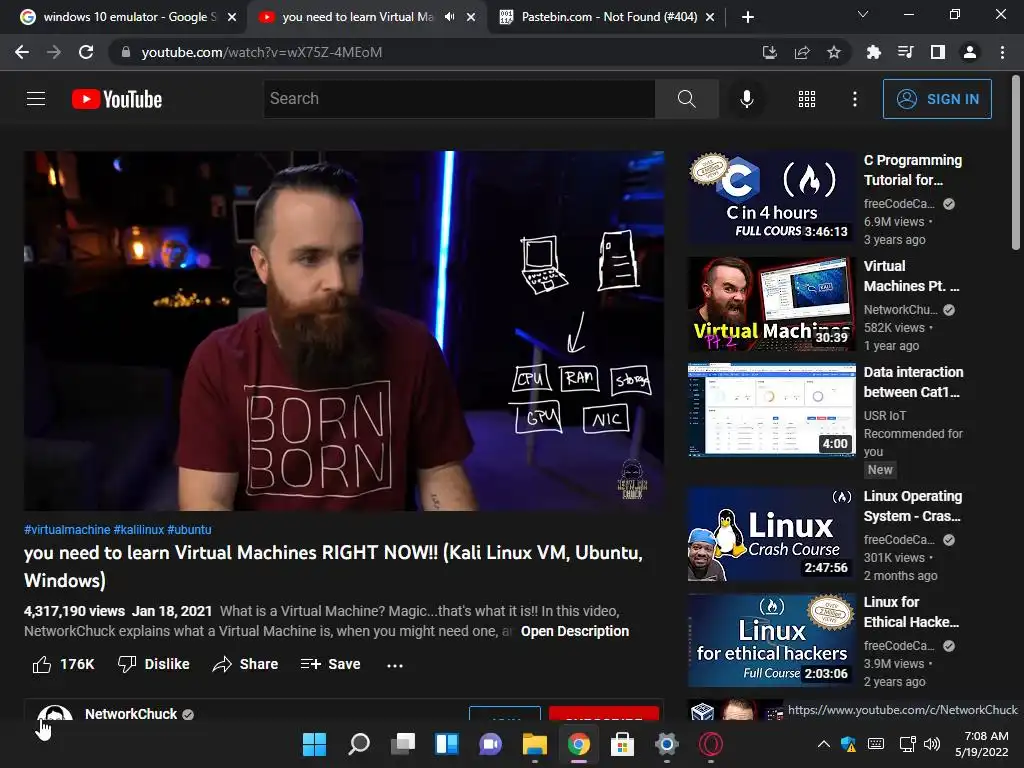Viewport: 1024px width, 768px height.
Task: Mute the YouTube tab audio icon
Action: 449,17
